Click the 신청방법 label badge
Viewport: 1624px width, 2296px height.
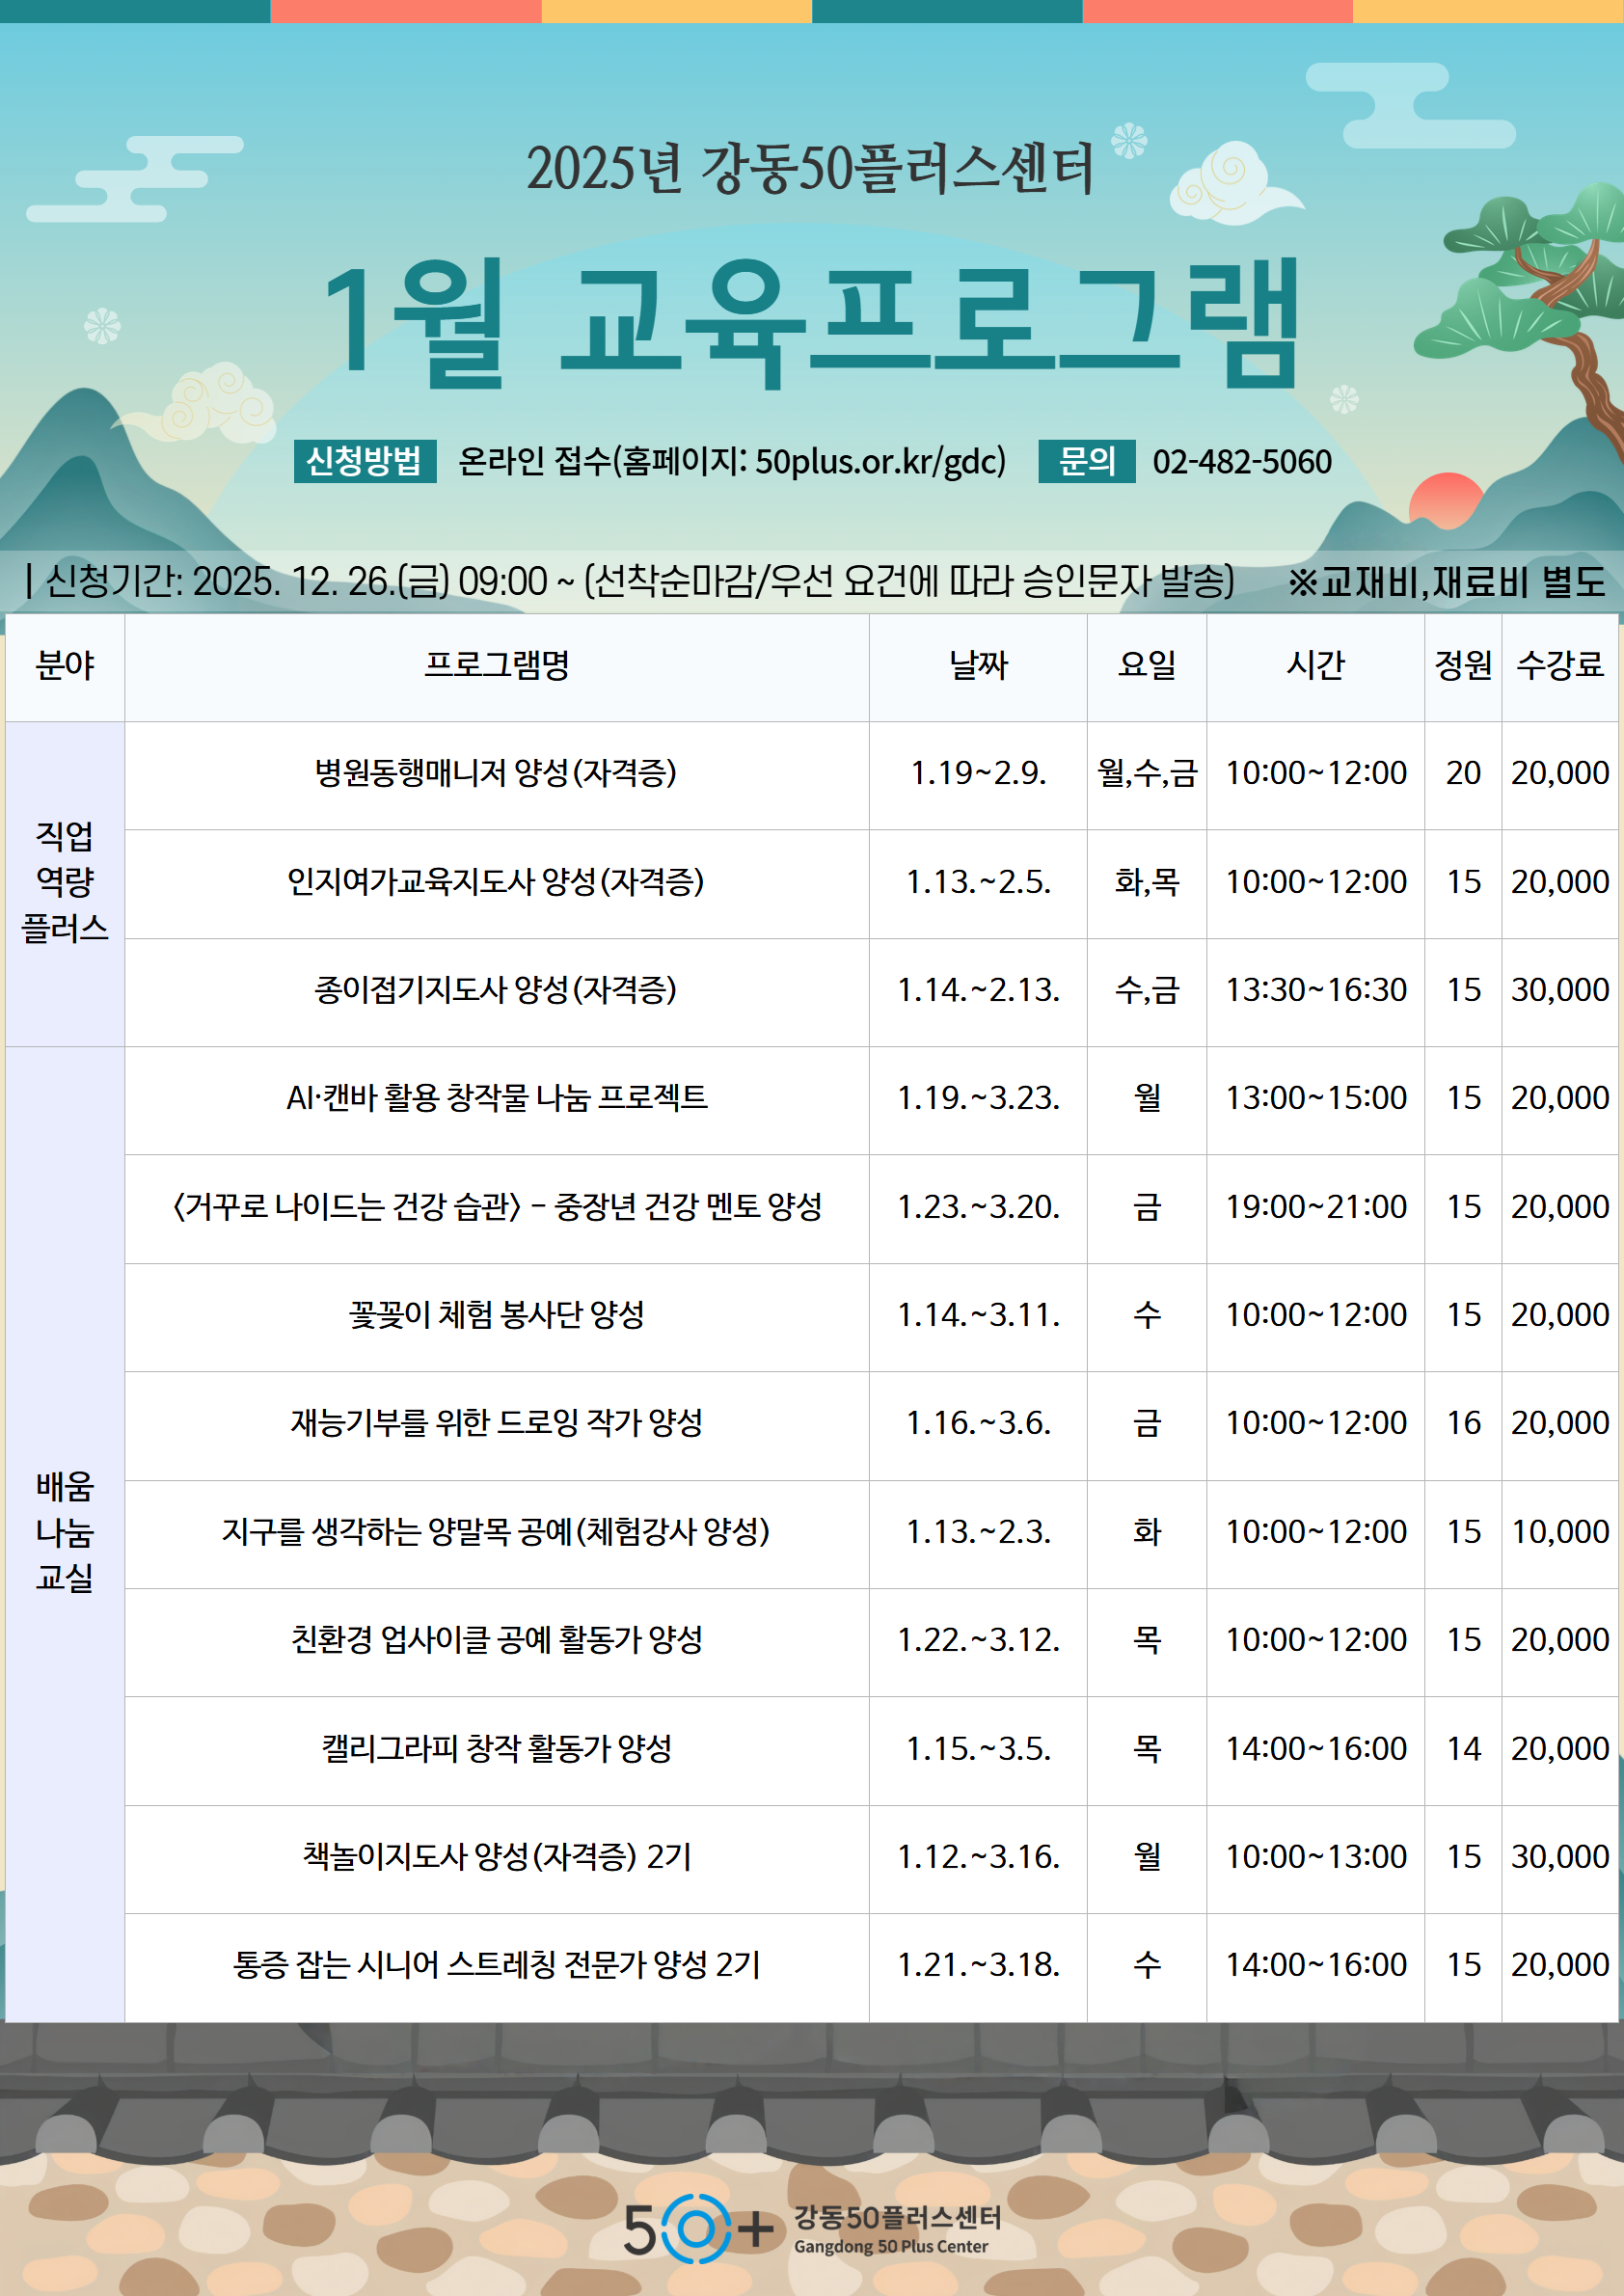364,461
